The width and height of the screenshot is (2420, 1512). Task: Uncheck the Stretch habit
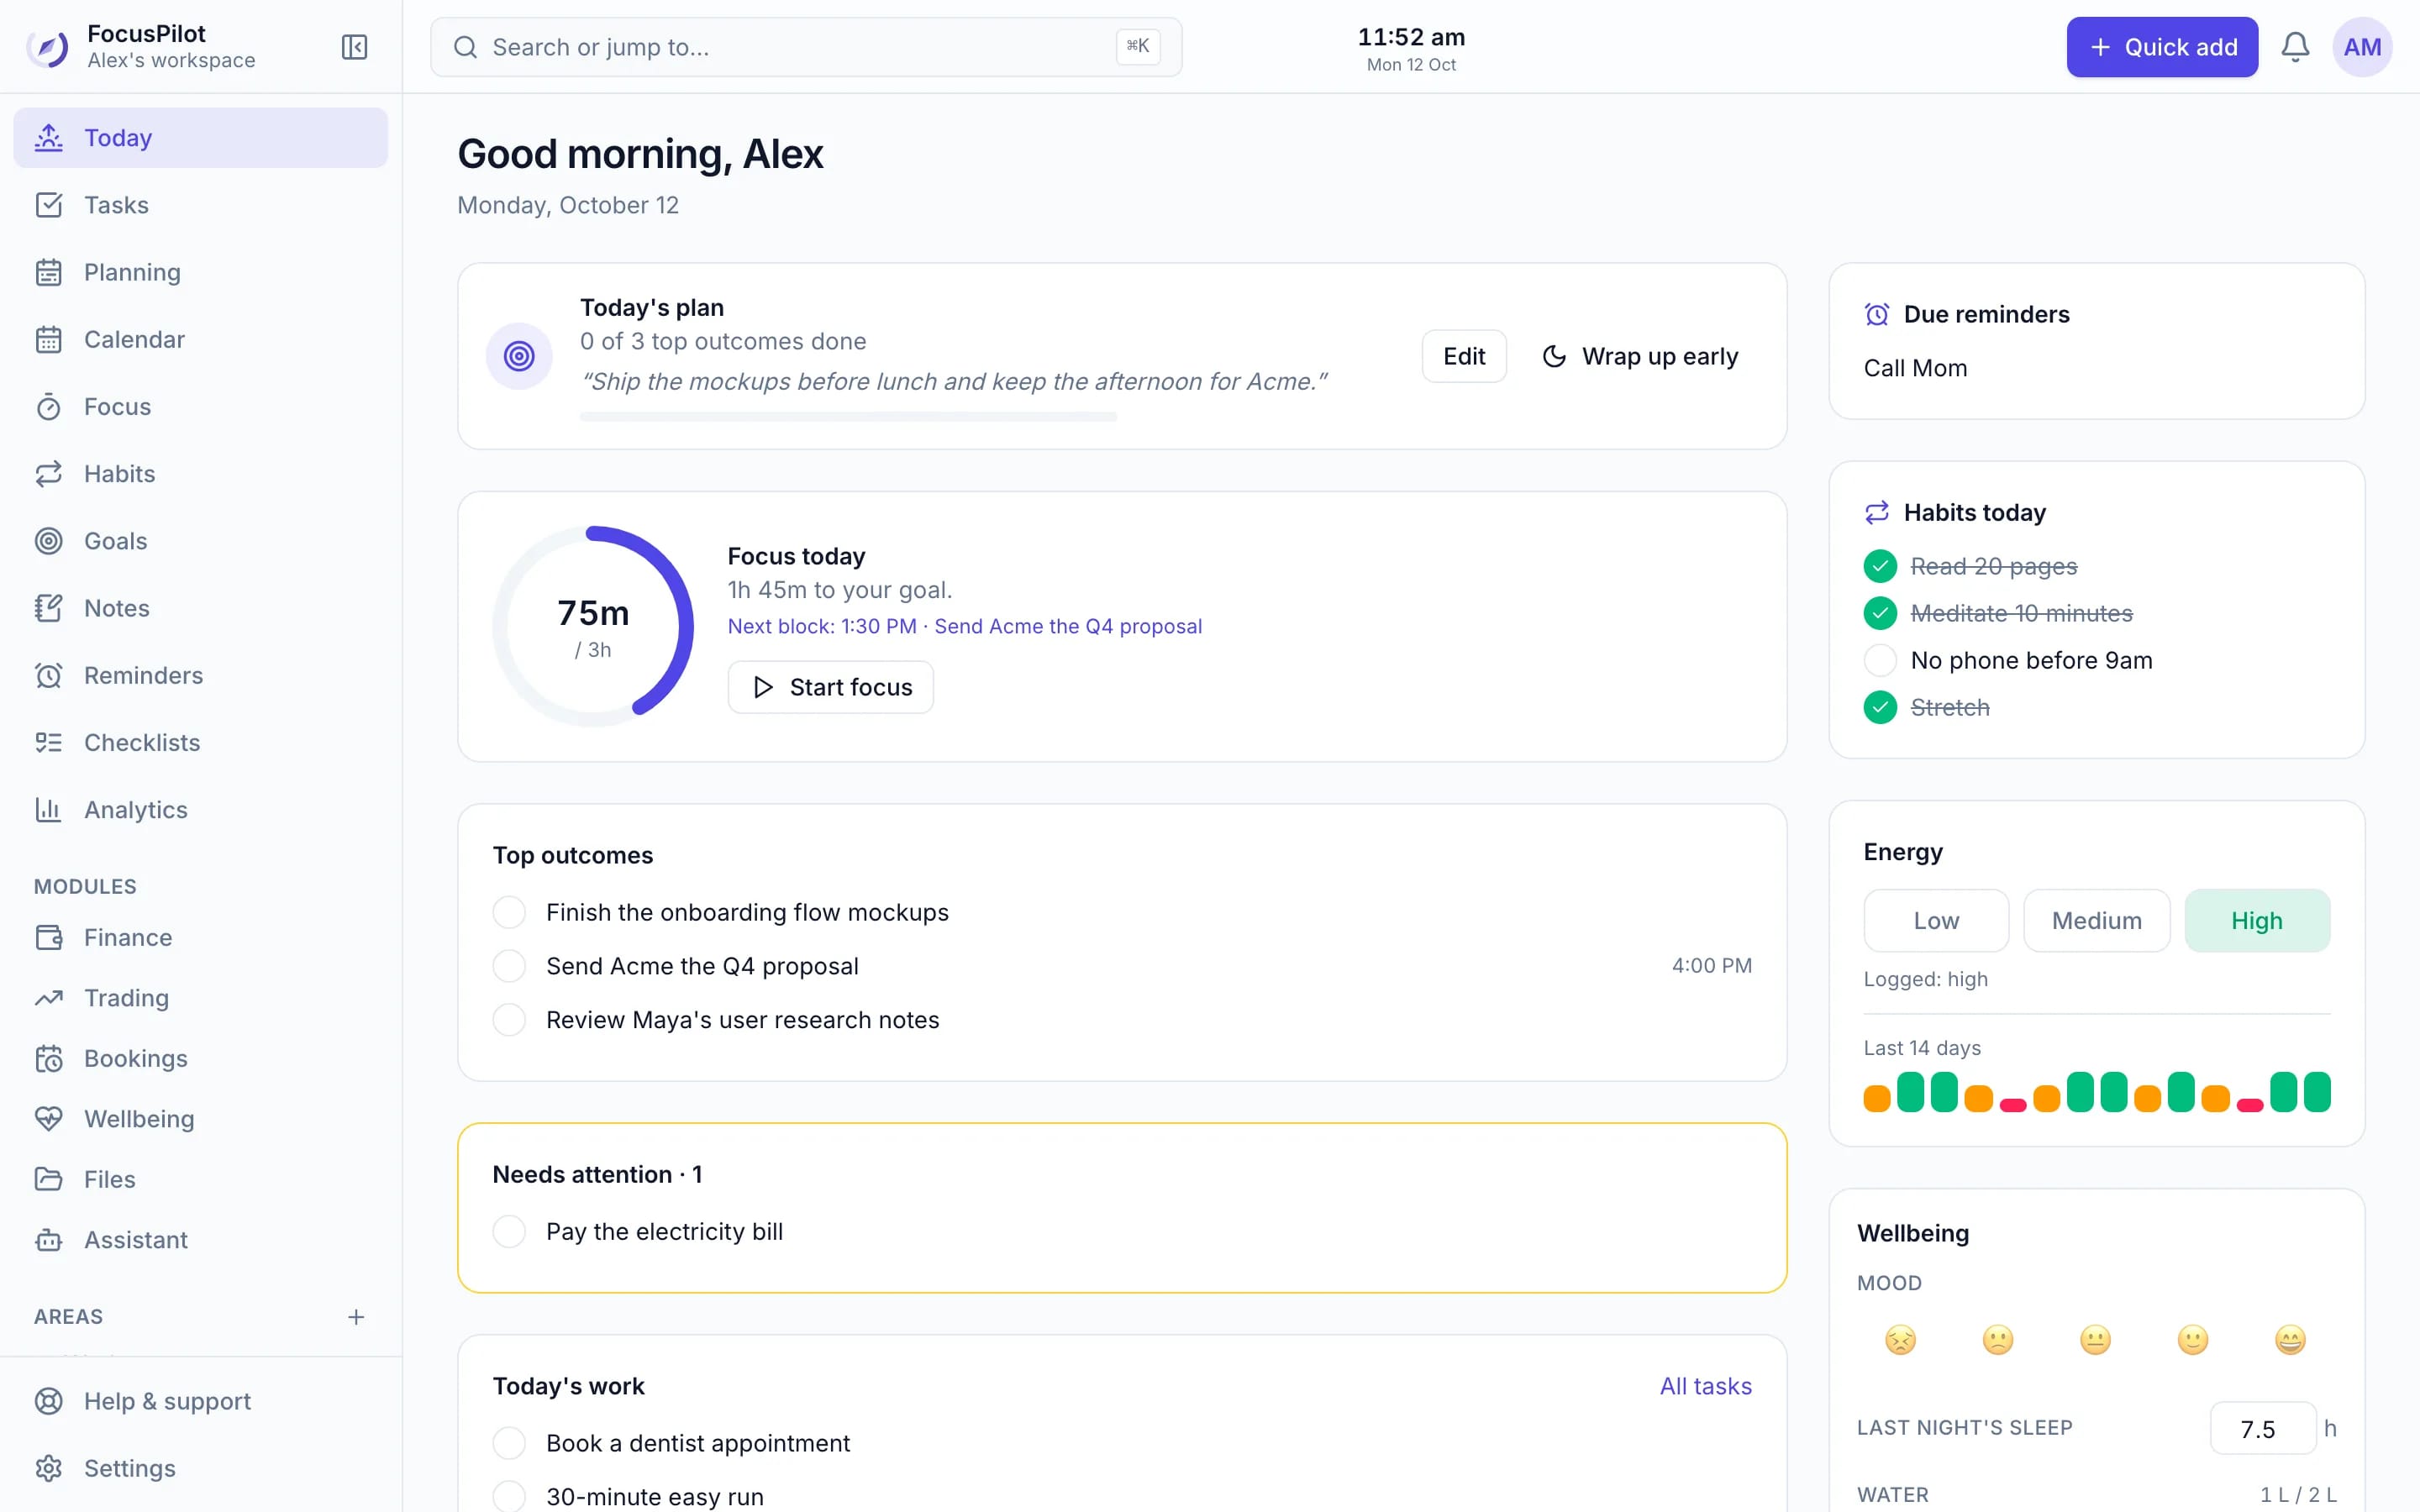tap(1880, 707)
